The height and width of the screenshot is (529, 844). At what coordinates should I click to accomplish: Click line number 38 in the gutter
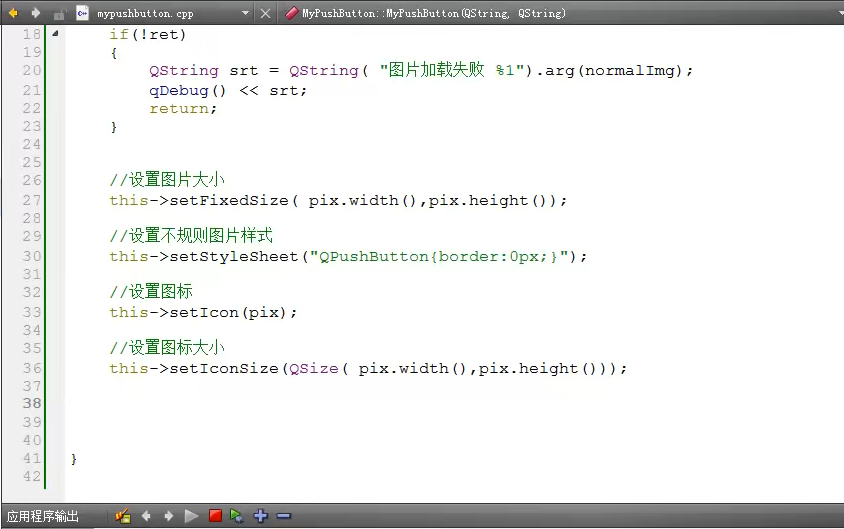click(31, 403)
